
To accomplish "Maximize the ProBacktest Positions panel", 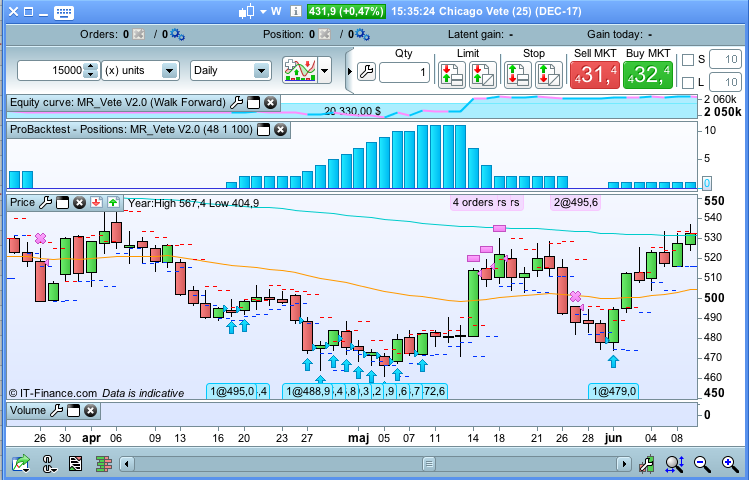I will [x=264, y=129].
